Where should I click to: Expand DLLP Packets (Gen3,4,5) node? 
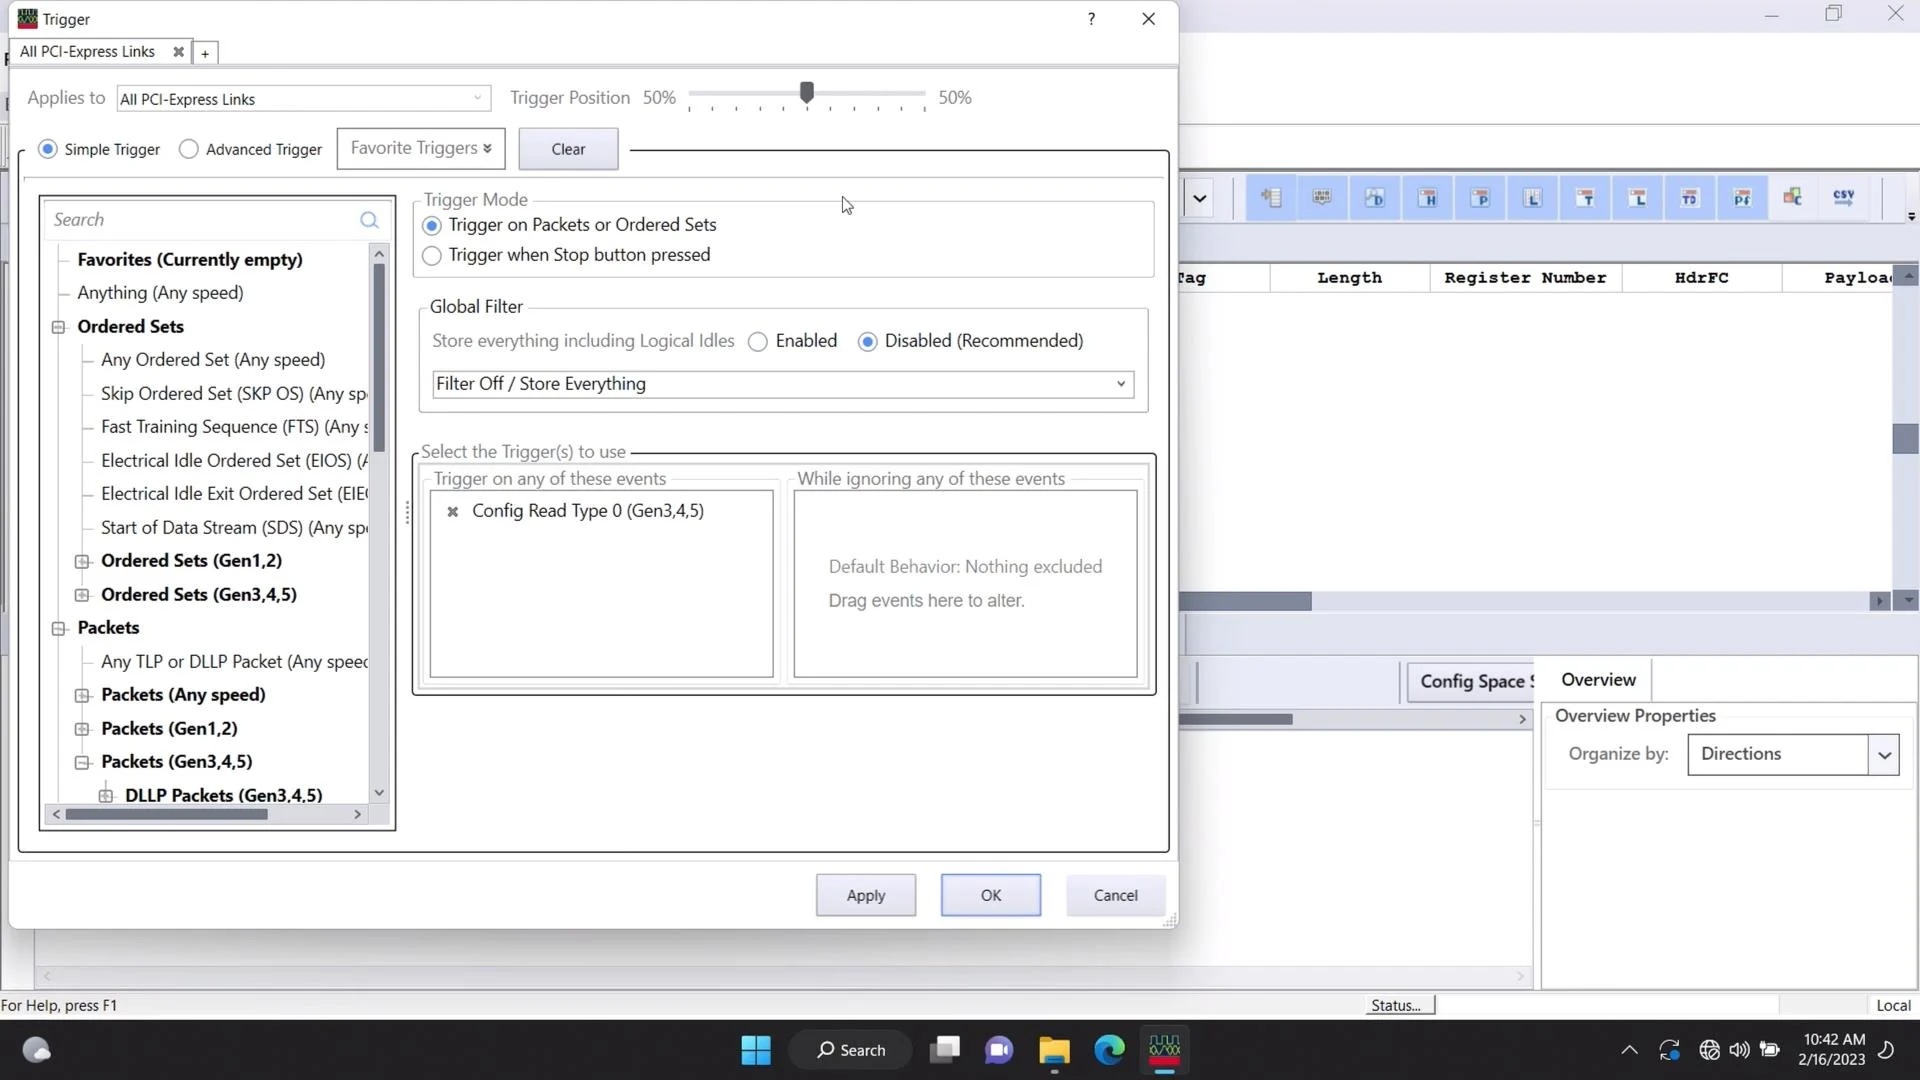point(106,796)
